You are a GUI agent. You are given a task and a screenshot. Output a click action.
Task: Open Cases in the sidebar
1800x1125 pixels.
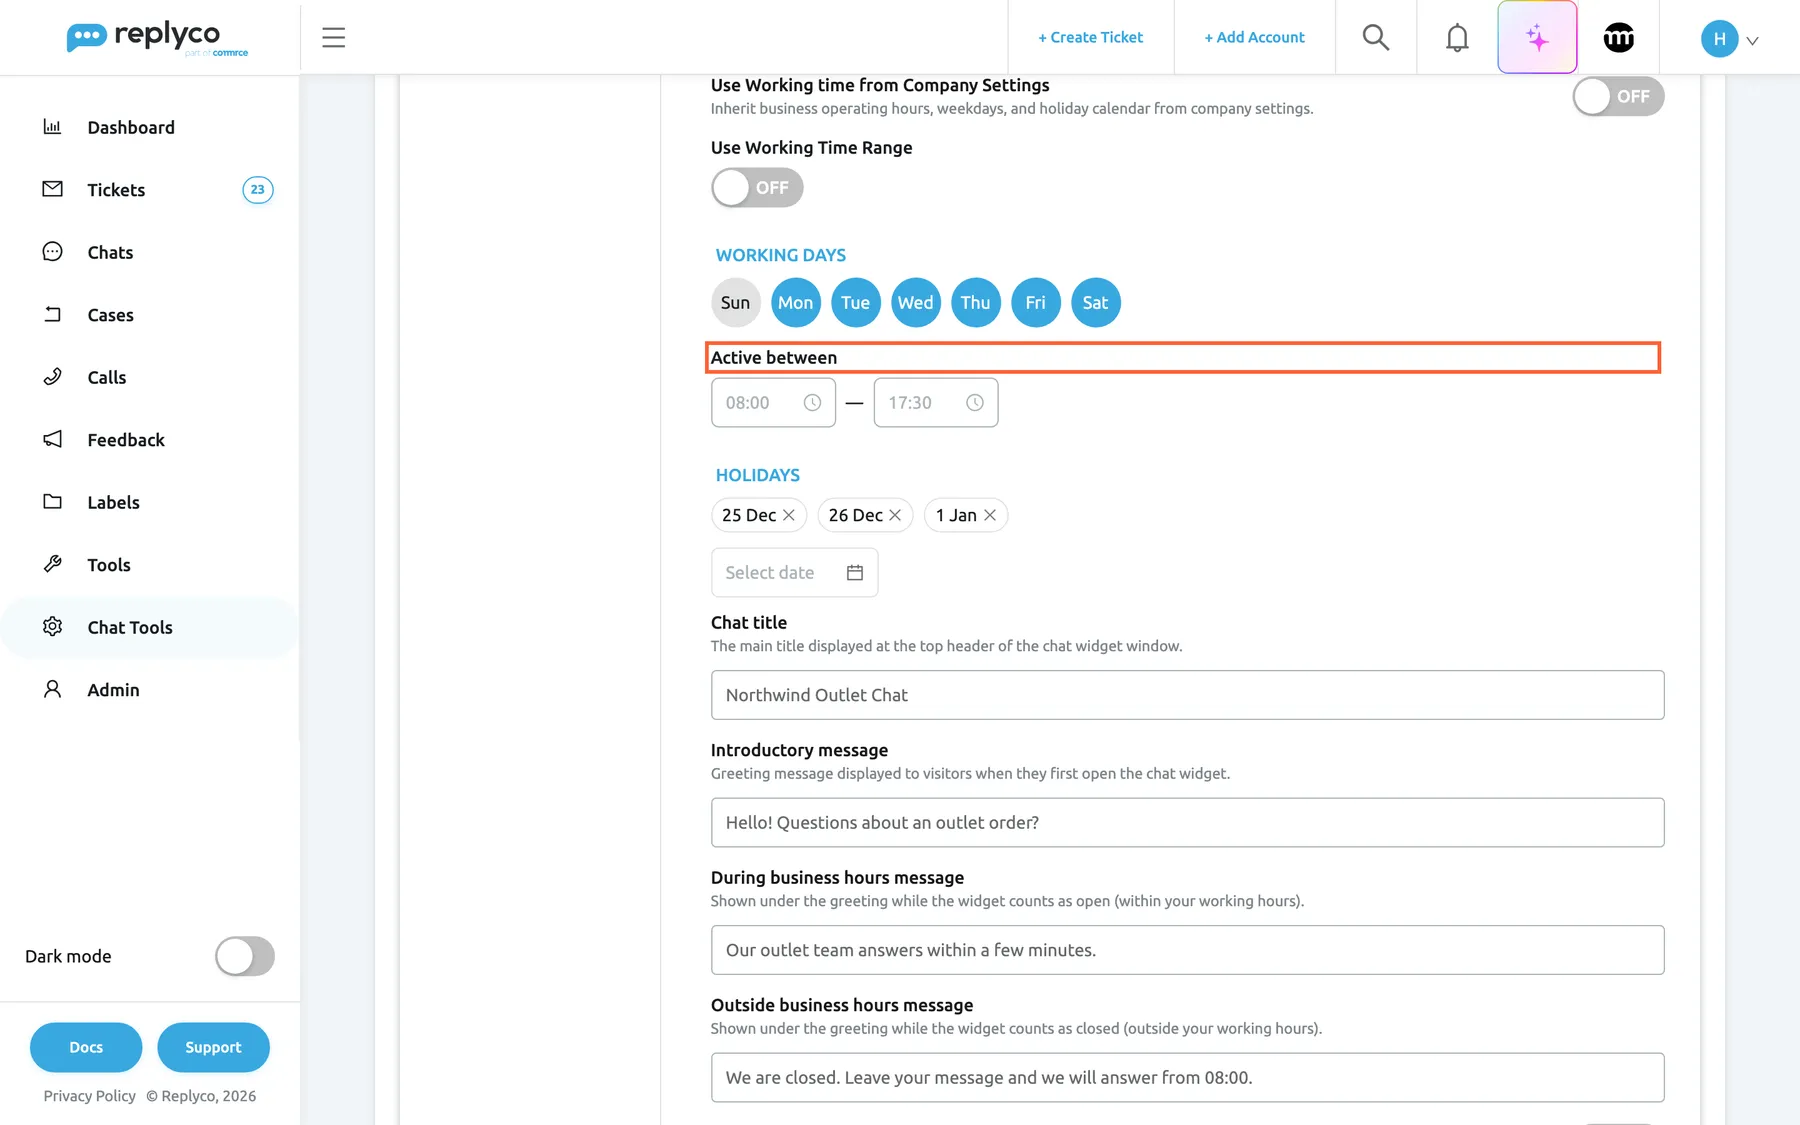[x=150, y=315]
